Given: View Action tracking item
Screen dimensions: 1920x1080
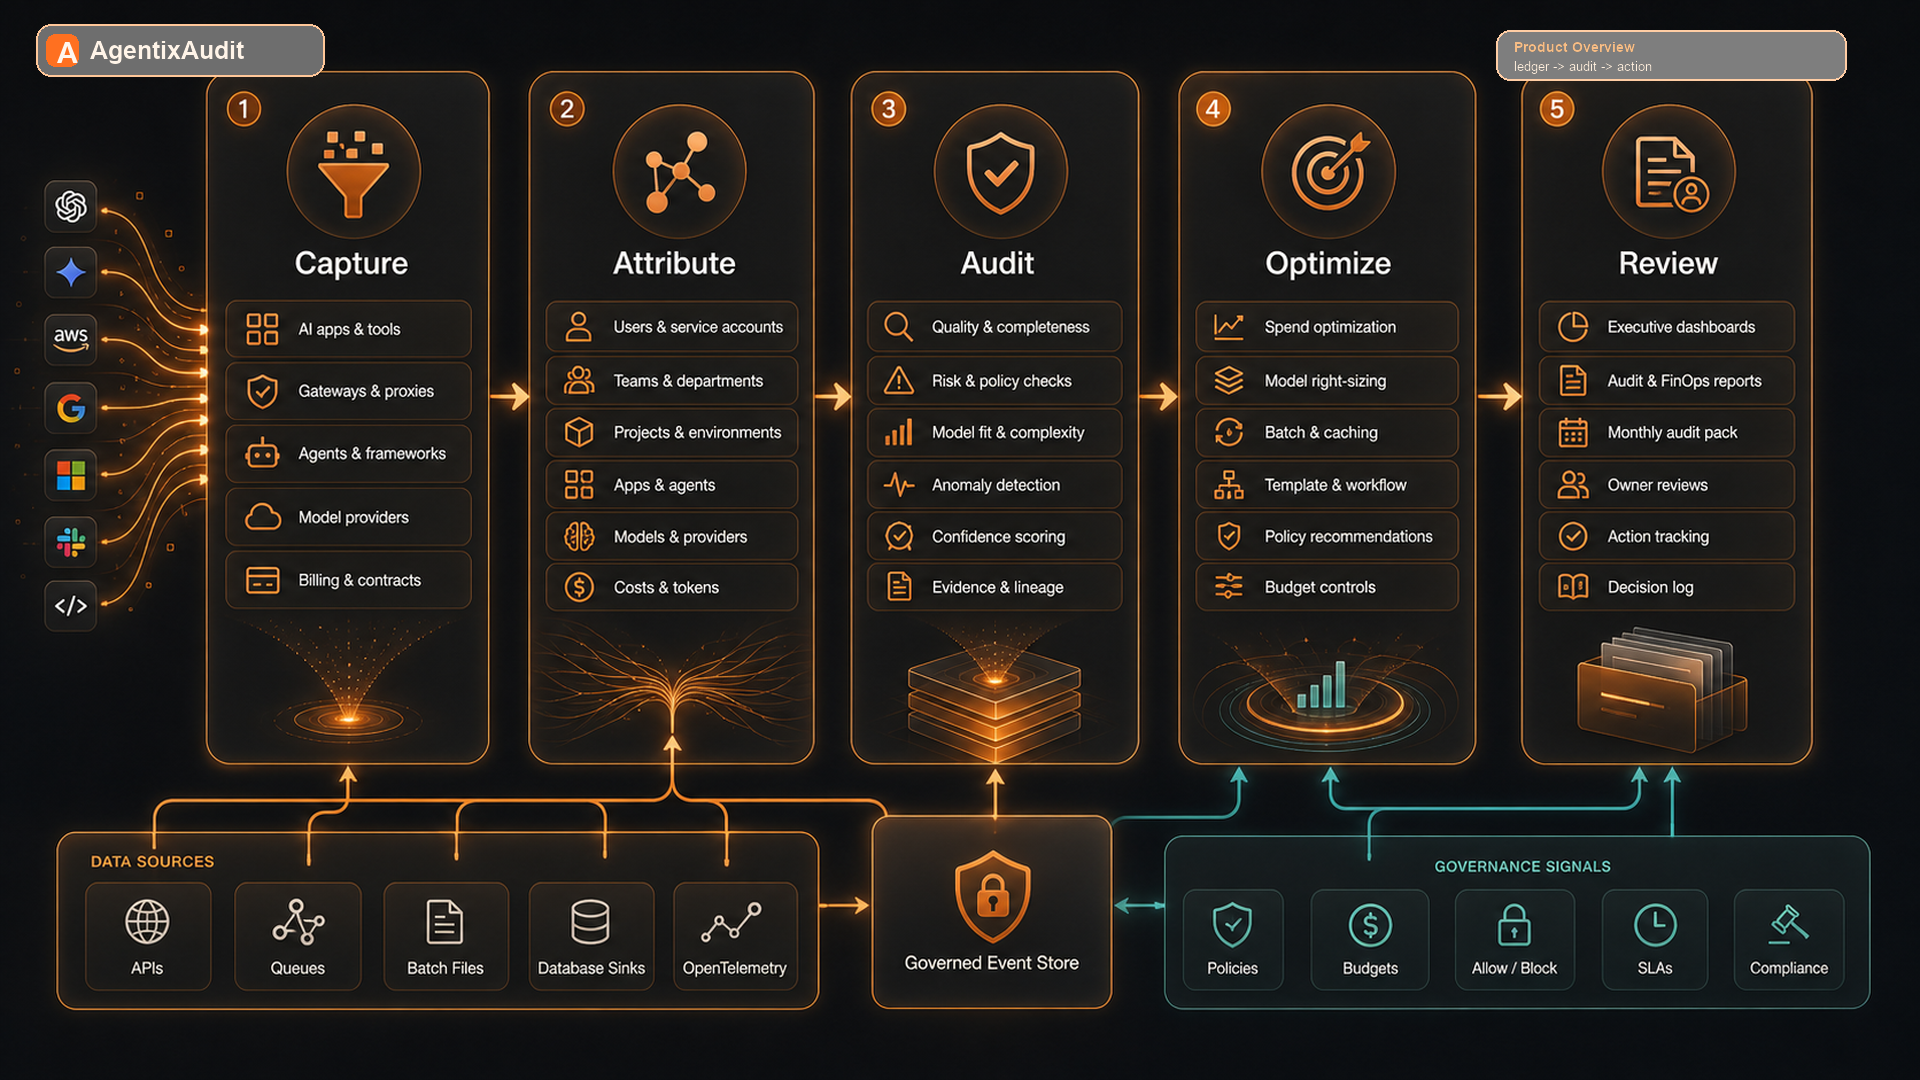Looking at the screenshot, I should coord(1667,537).
